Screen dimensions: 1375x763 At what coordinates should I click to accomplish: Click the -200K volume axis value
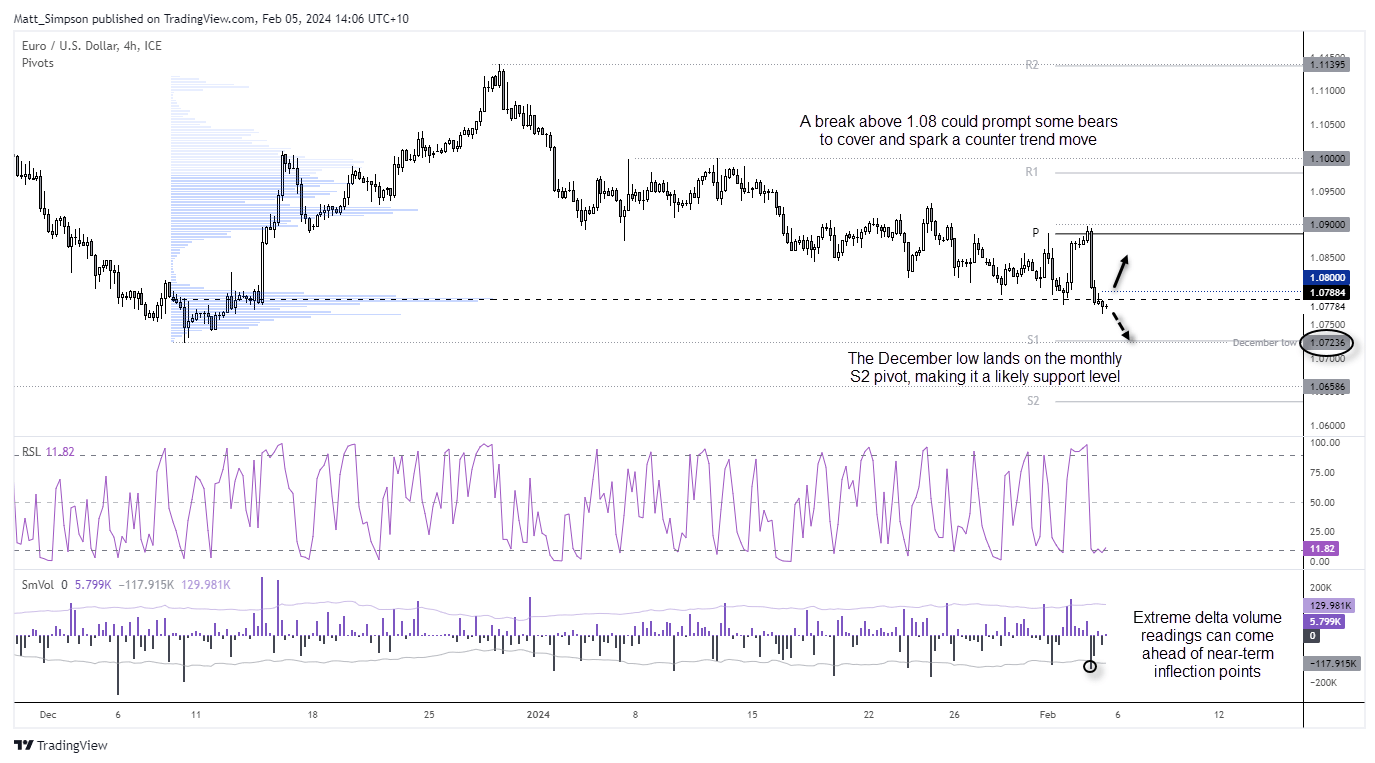tap(1323, 682)
